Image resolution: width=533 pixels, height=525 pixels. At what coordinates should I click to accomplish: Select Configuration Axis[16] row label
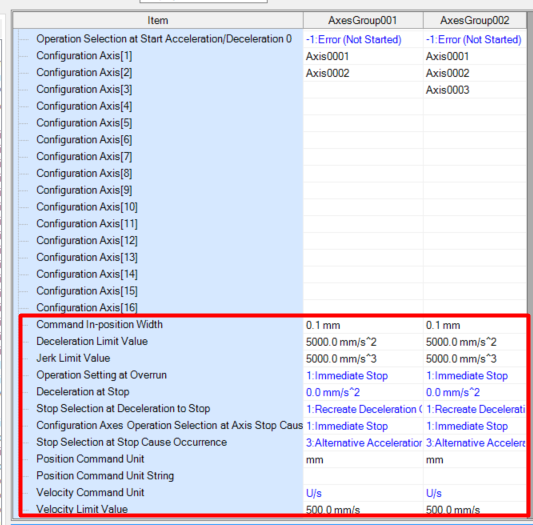(87, 307)
